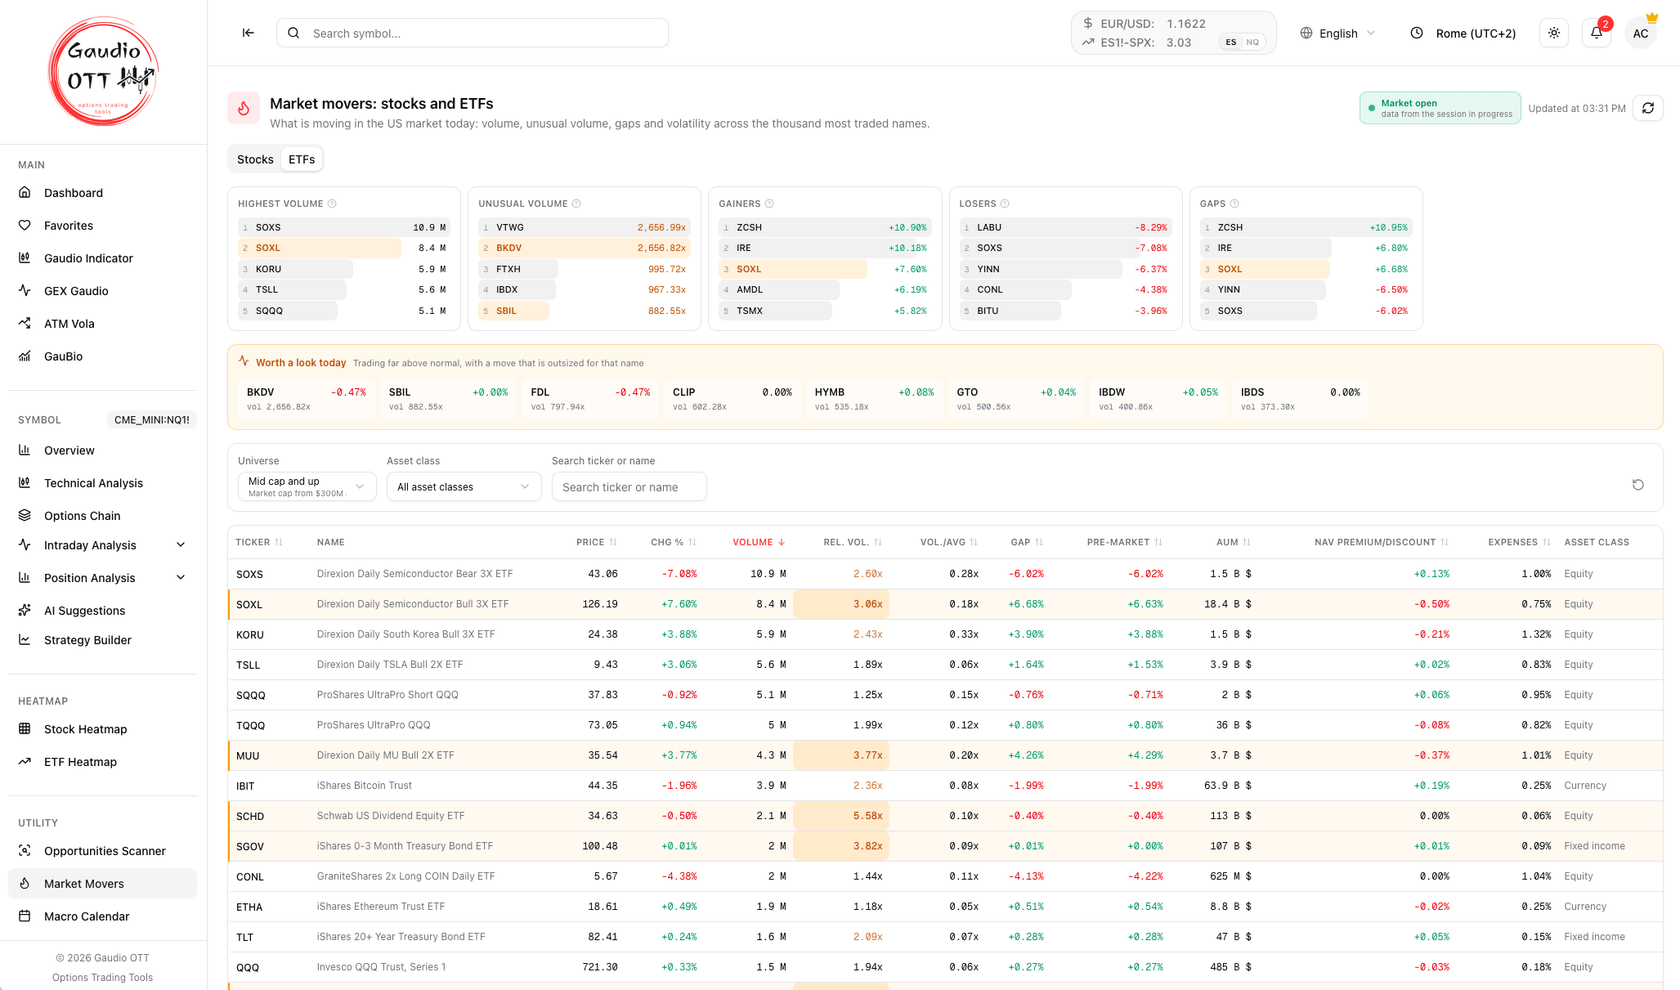This screenshot has height=990, width=1680.
Task: Open Technical Analysis menu item
Action: point(102,483)
